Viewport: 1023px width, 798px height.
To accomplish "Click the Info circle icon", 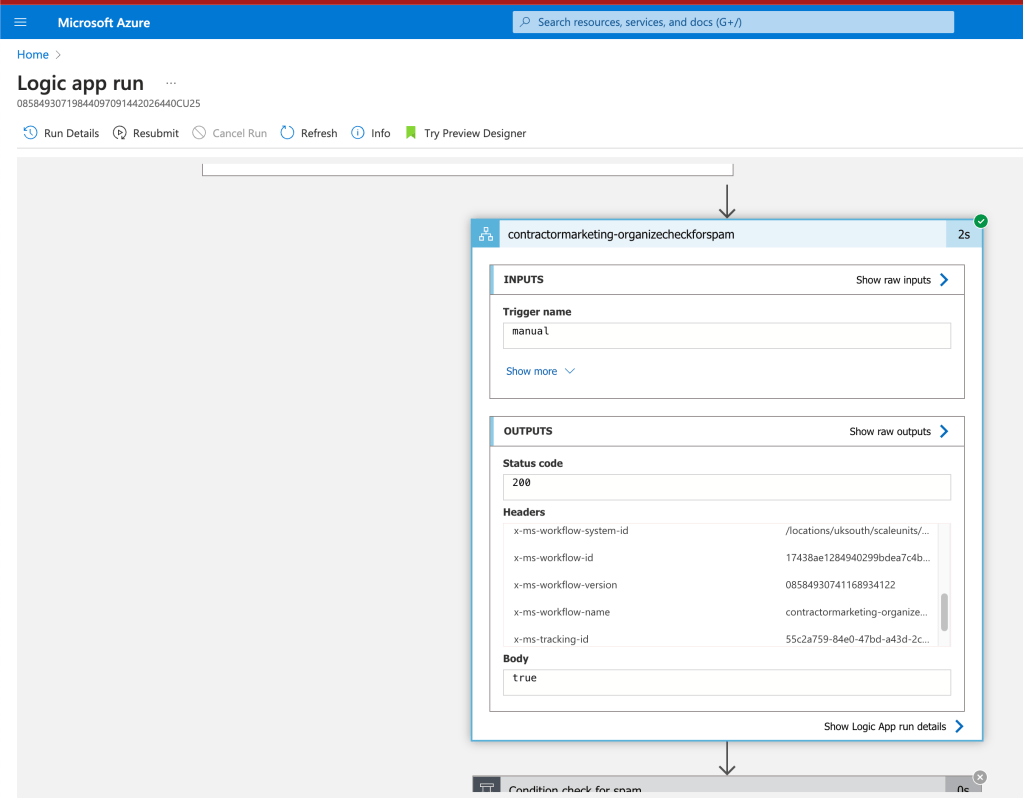I will [358, 132].
